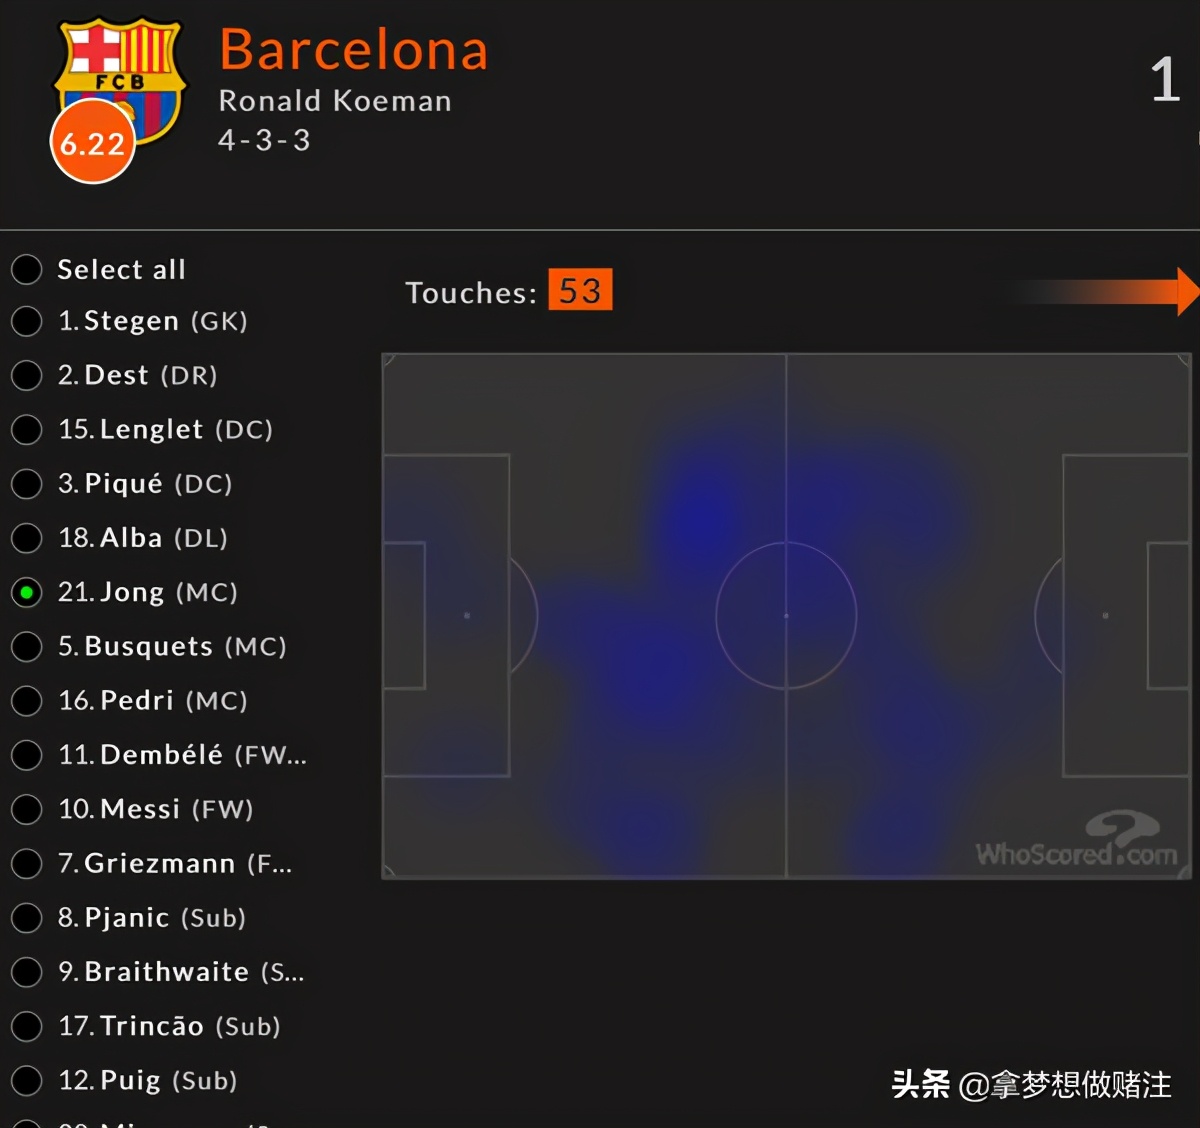Click the Barcelona team name heading
1200x1128 pixels.
pos(354,50)
